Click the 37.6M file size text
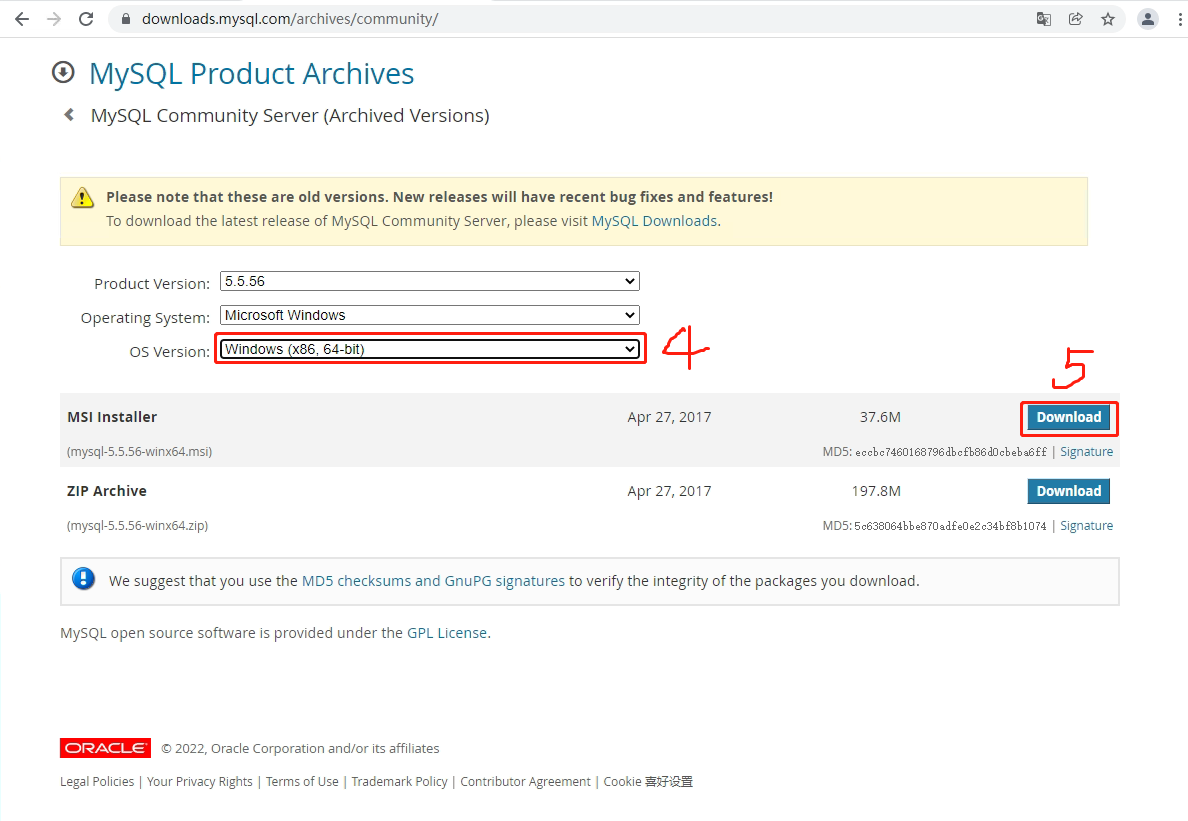This screenshot has width=1188, height=821. tap(880, 417)
